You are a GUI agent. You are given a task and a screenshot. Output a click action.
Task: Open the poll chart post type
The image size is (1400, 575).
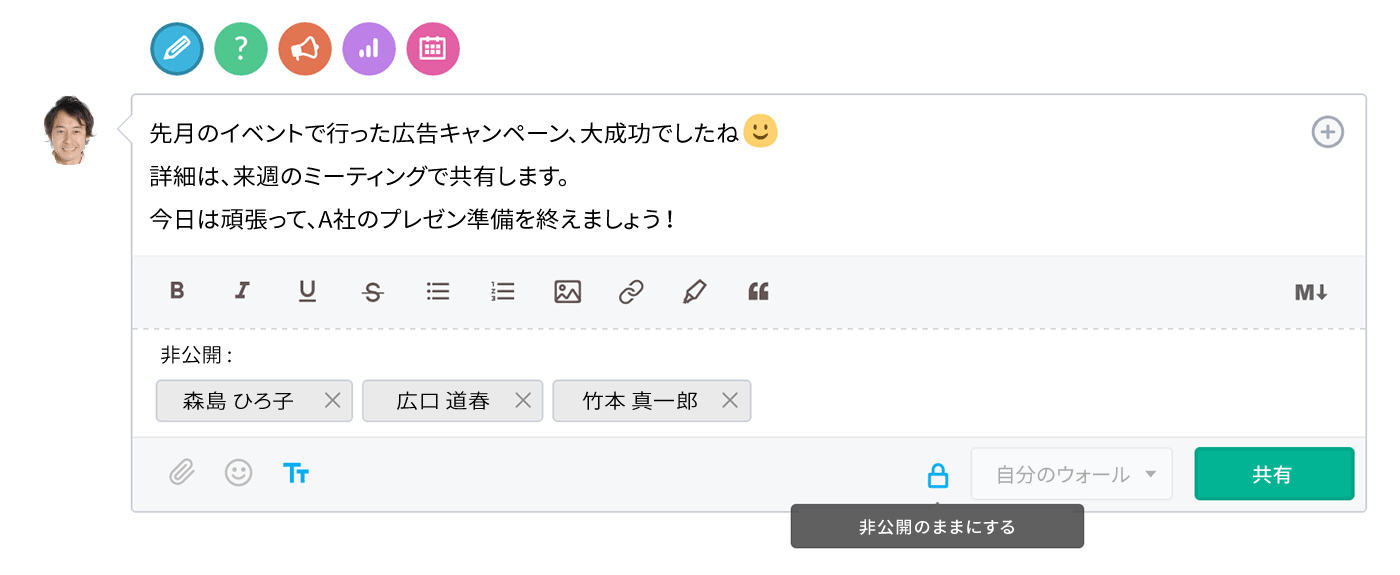[x=369, y=49]
